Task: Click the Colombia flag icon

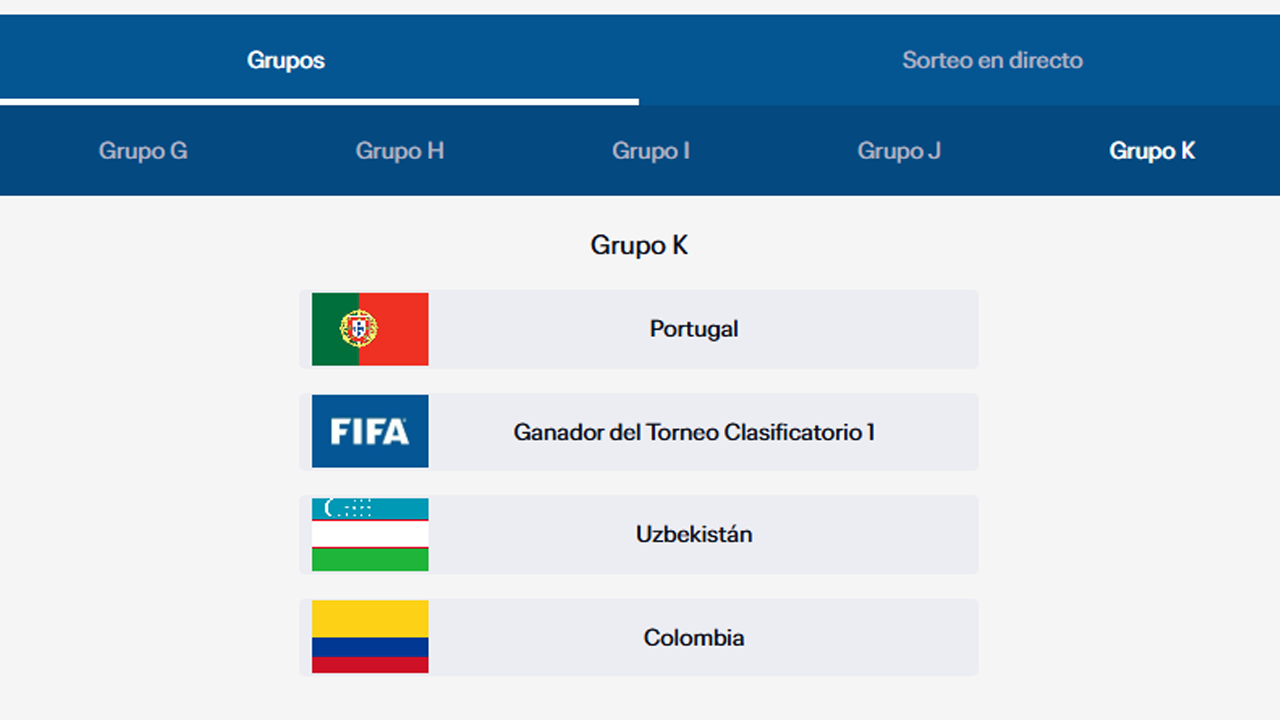Action: pos(370,637)
